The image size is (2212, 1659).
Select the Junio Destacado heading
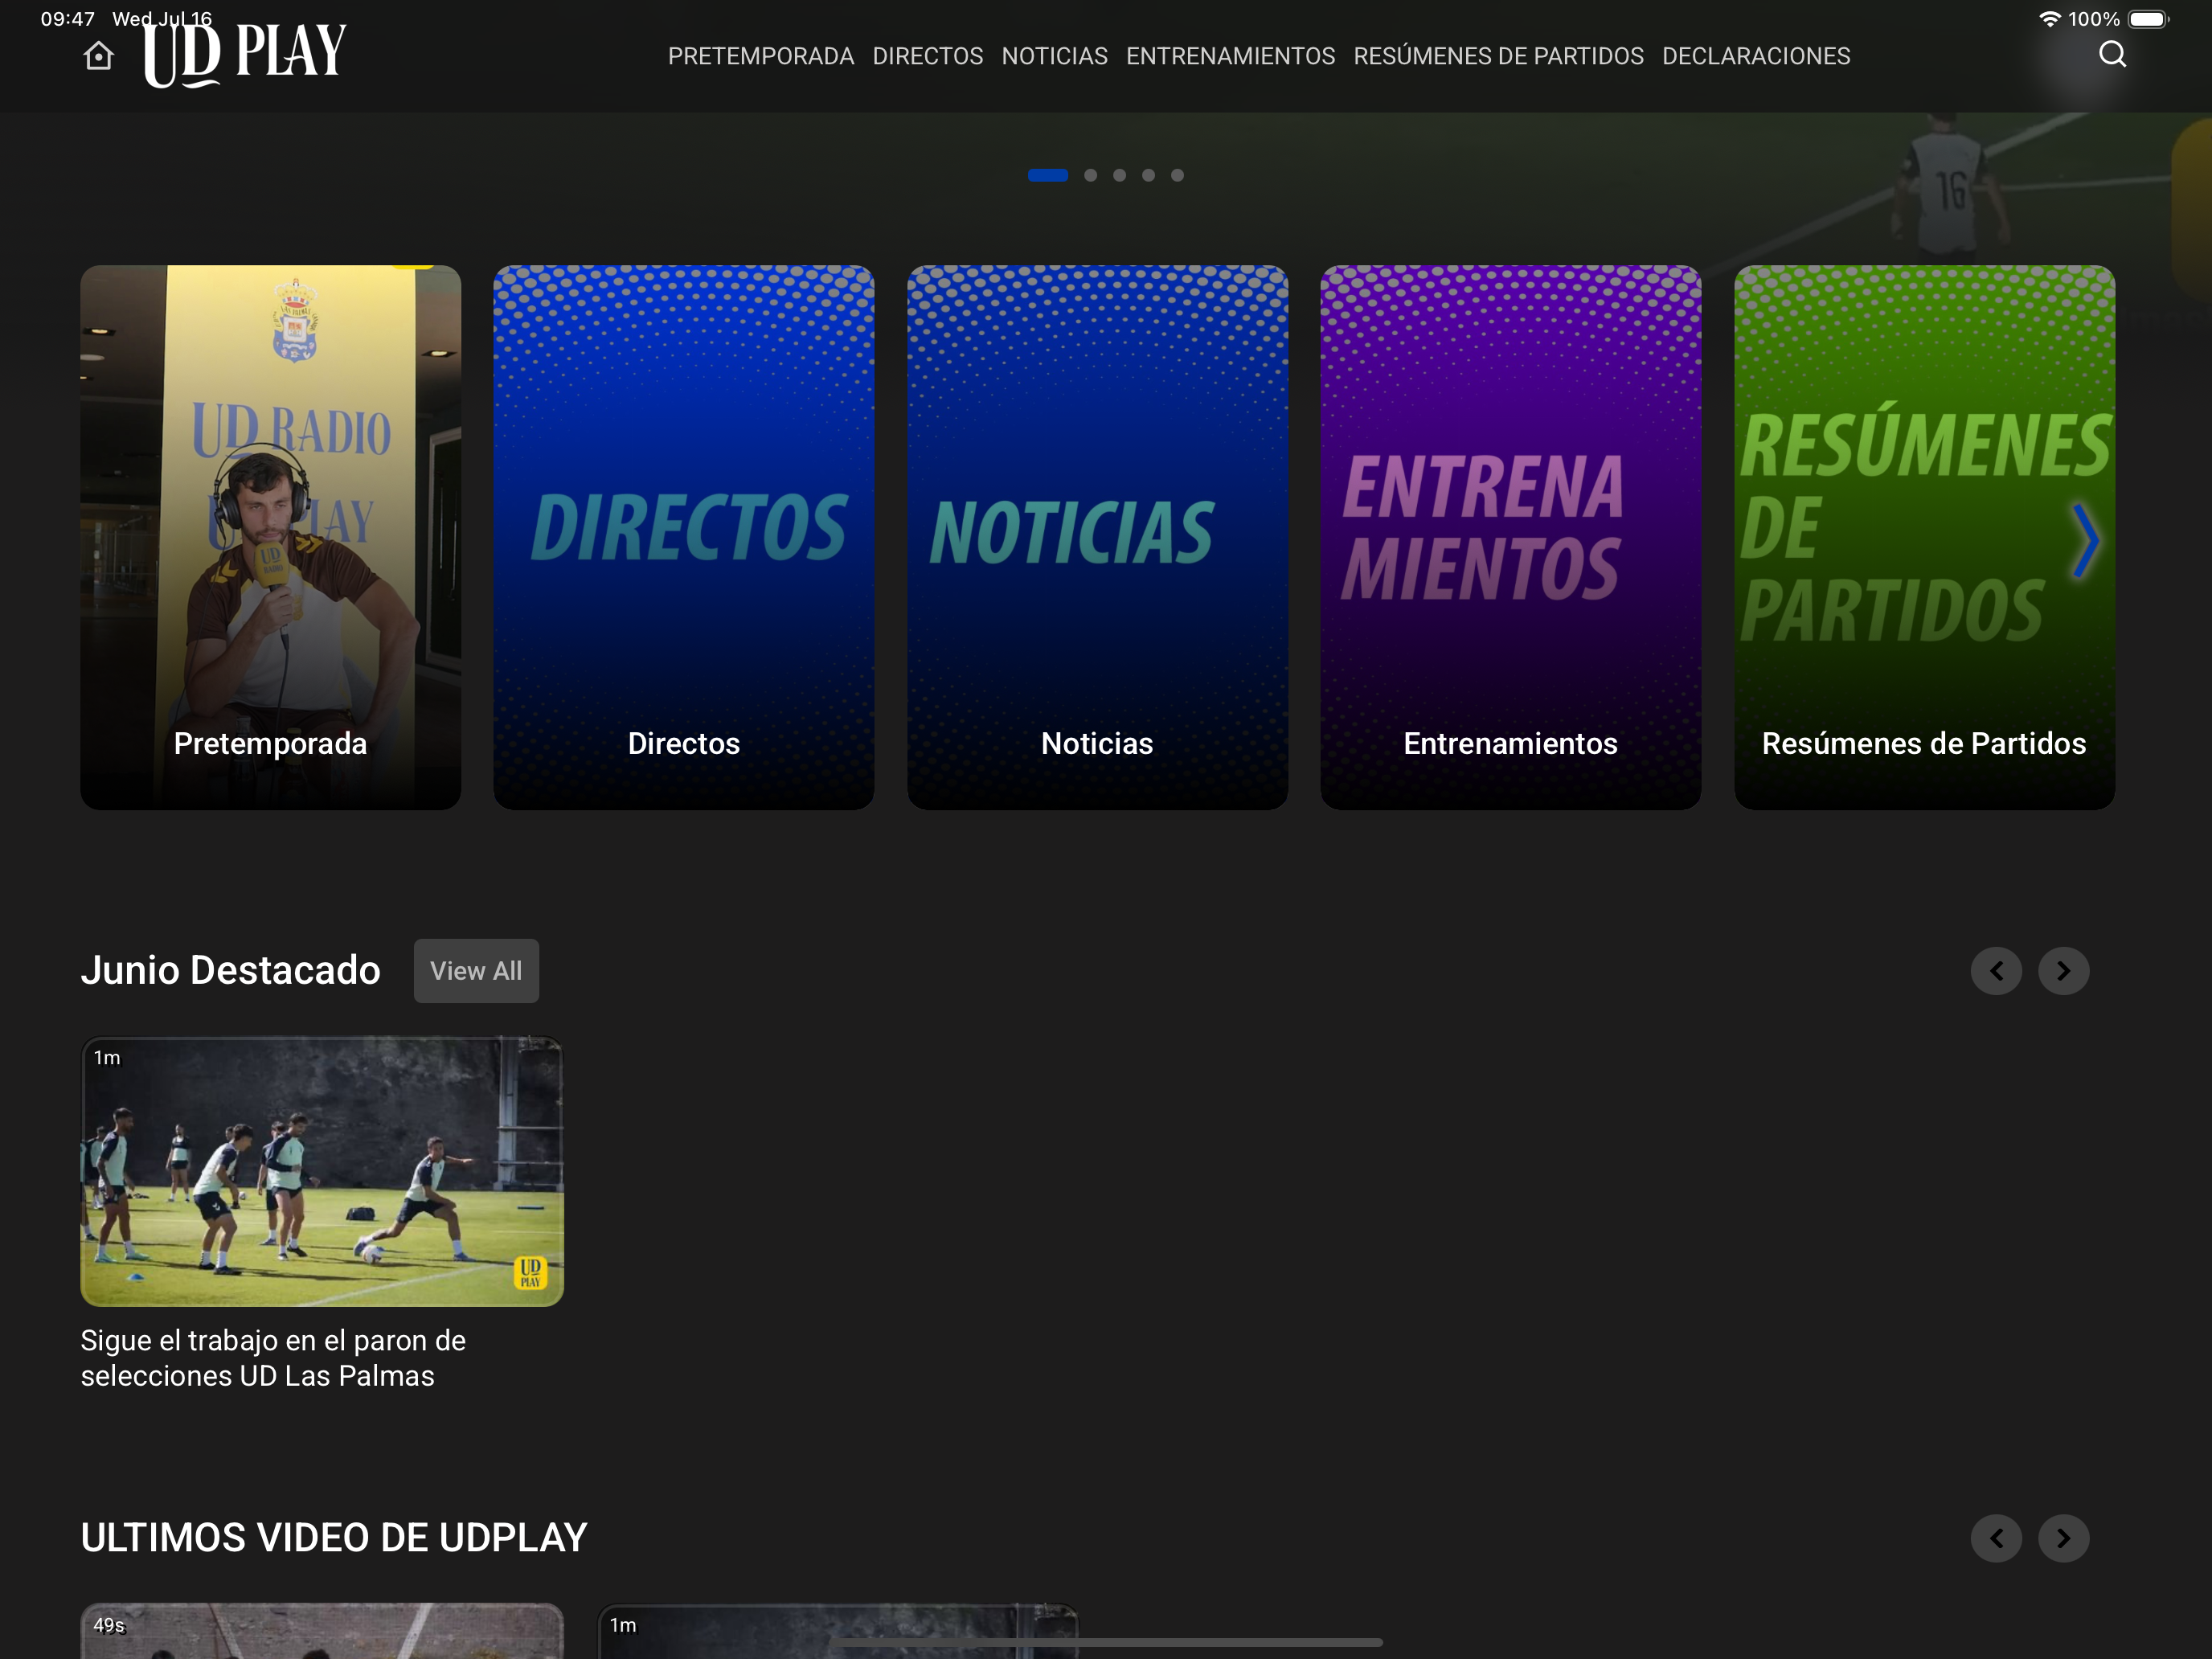coord(231,971)
